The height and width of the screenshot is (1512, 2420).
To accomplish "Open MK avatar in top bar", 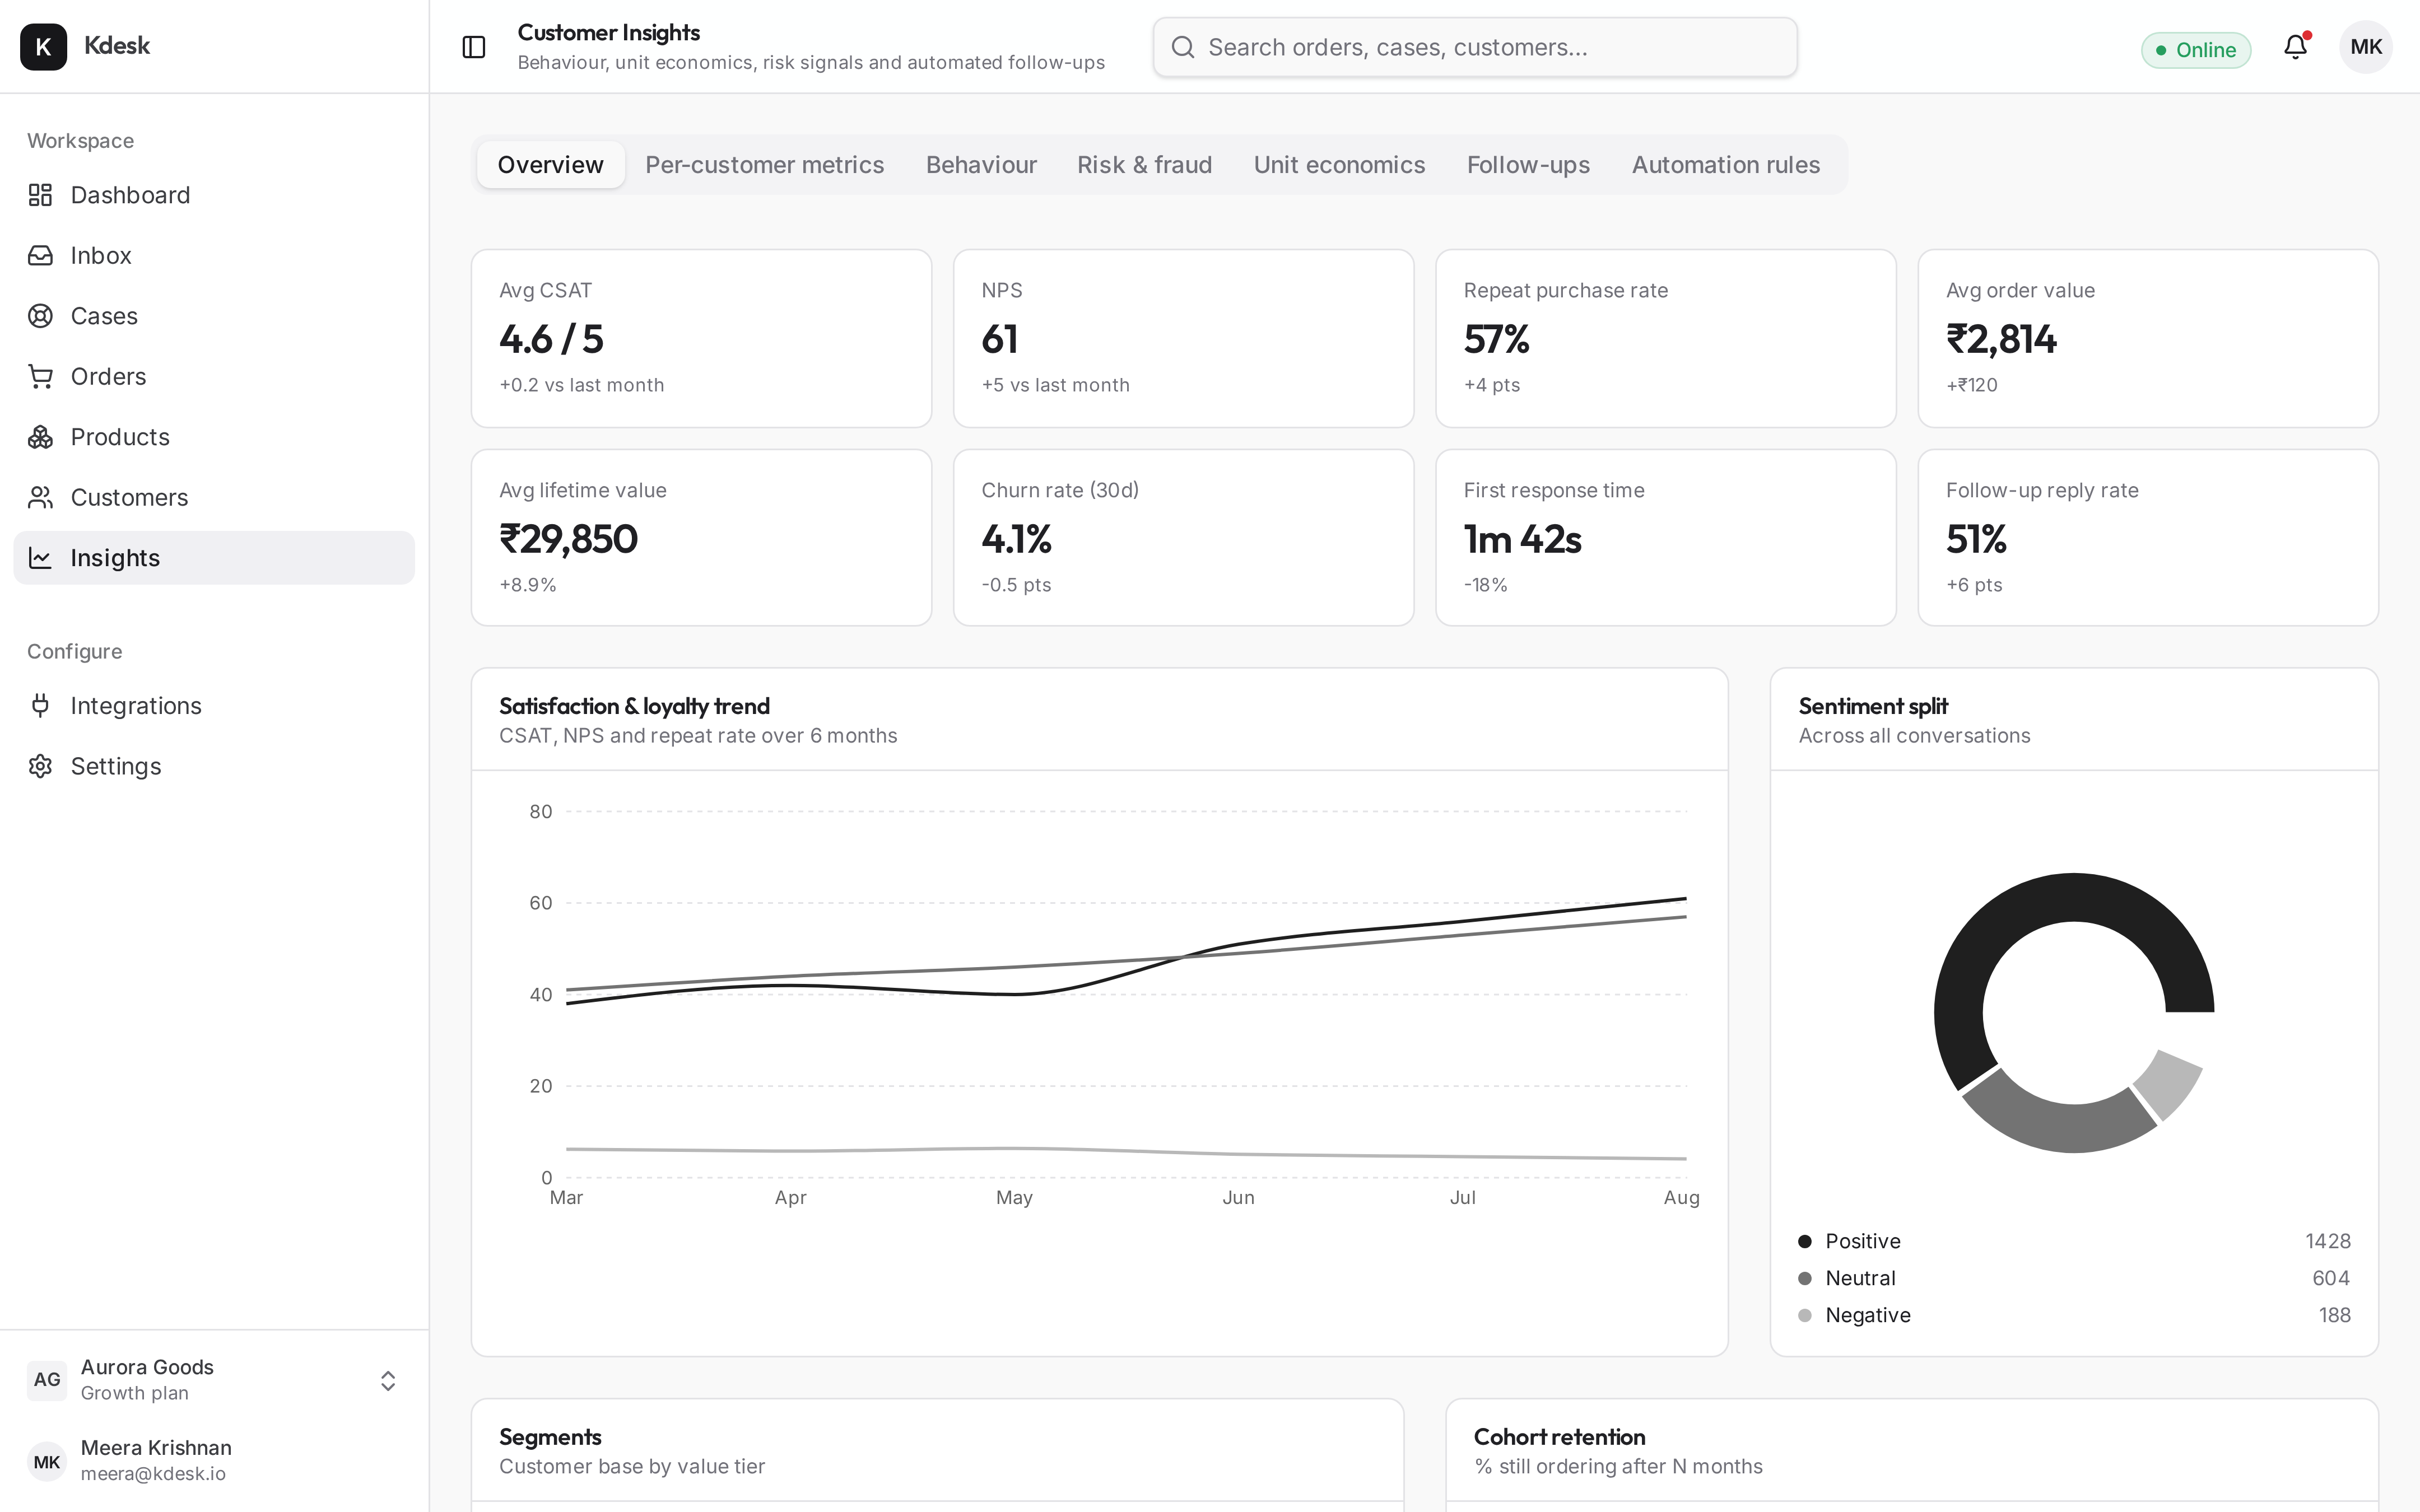I will pyautogui.click(x=2366, y=47).
